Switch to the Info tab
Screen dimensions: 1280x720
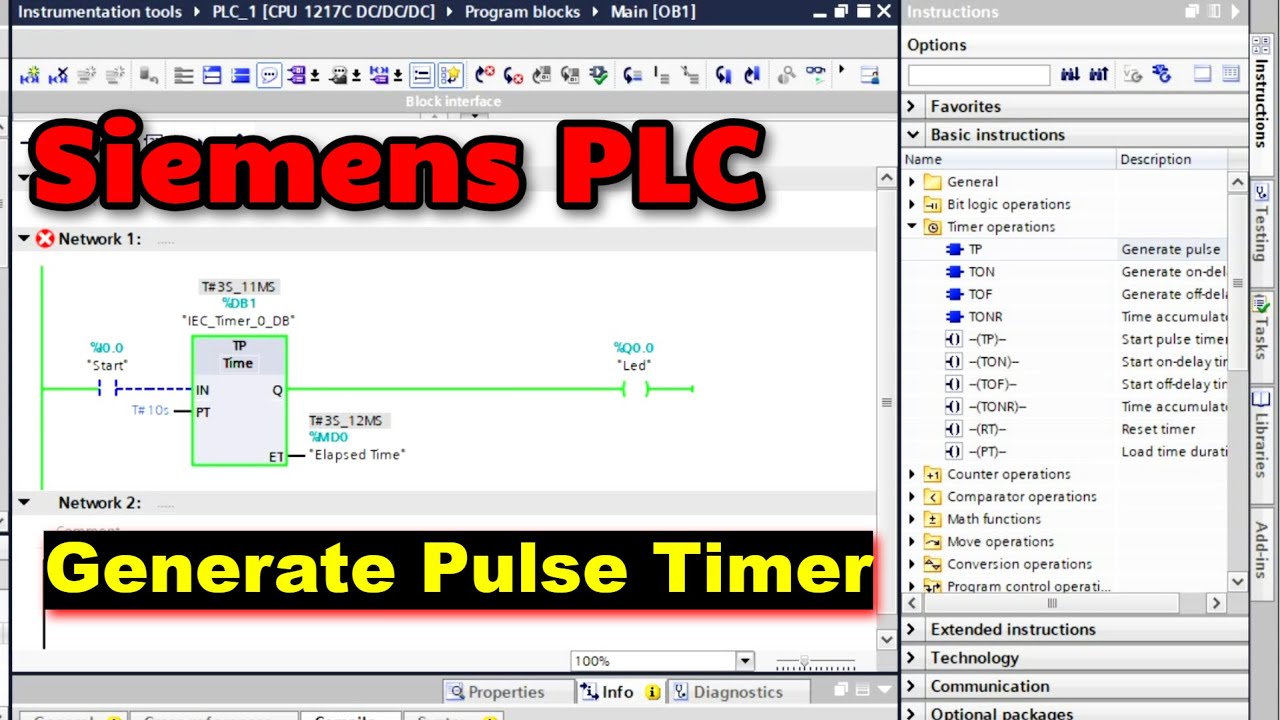click(x=620, y=692)
